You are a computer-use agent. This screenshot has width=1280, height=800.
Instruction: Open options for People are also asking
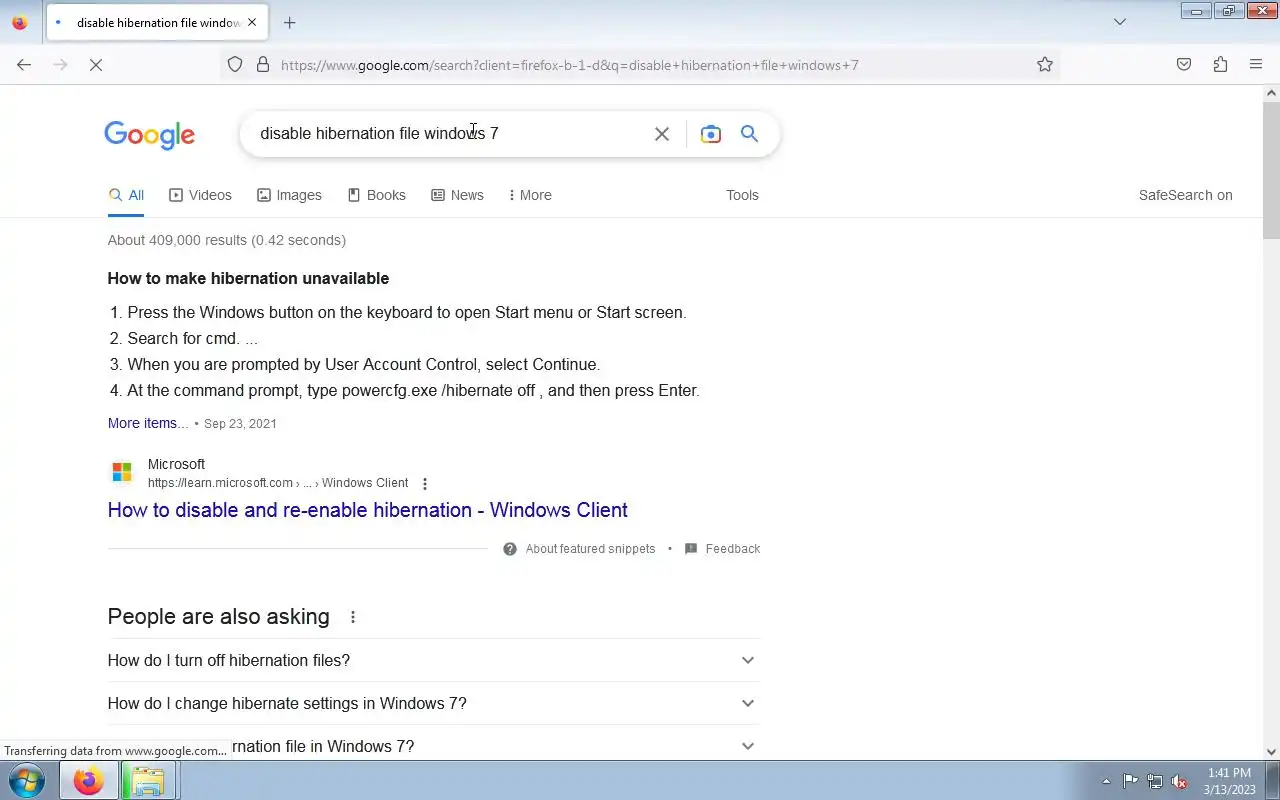pos(353,617)
